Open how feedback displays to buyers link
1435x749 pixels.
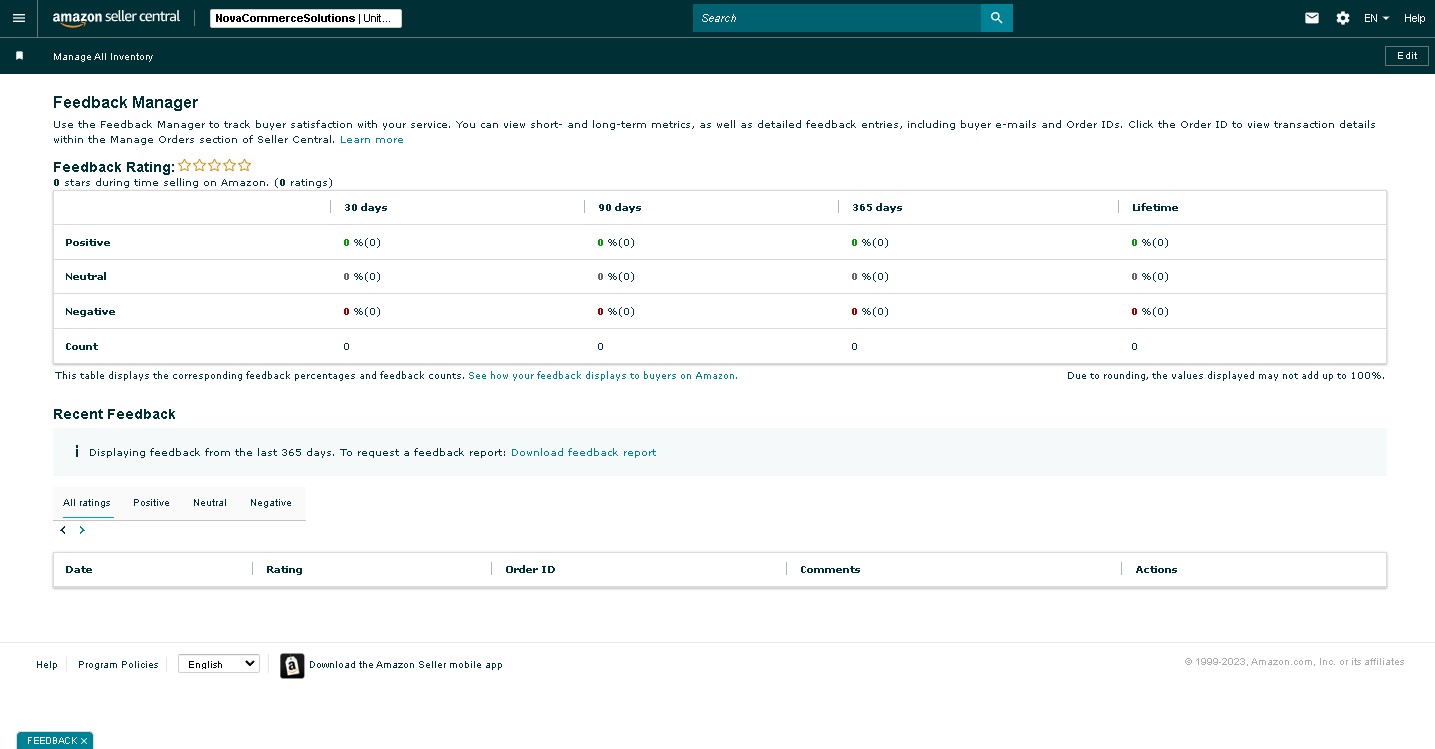tap(603, 376)
